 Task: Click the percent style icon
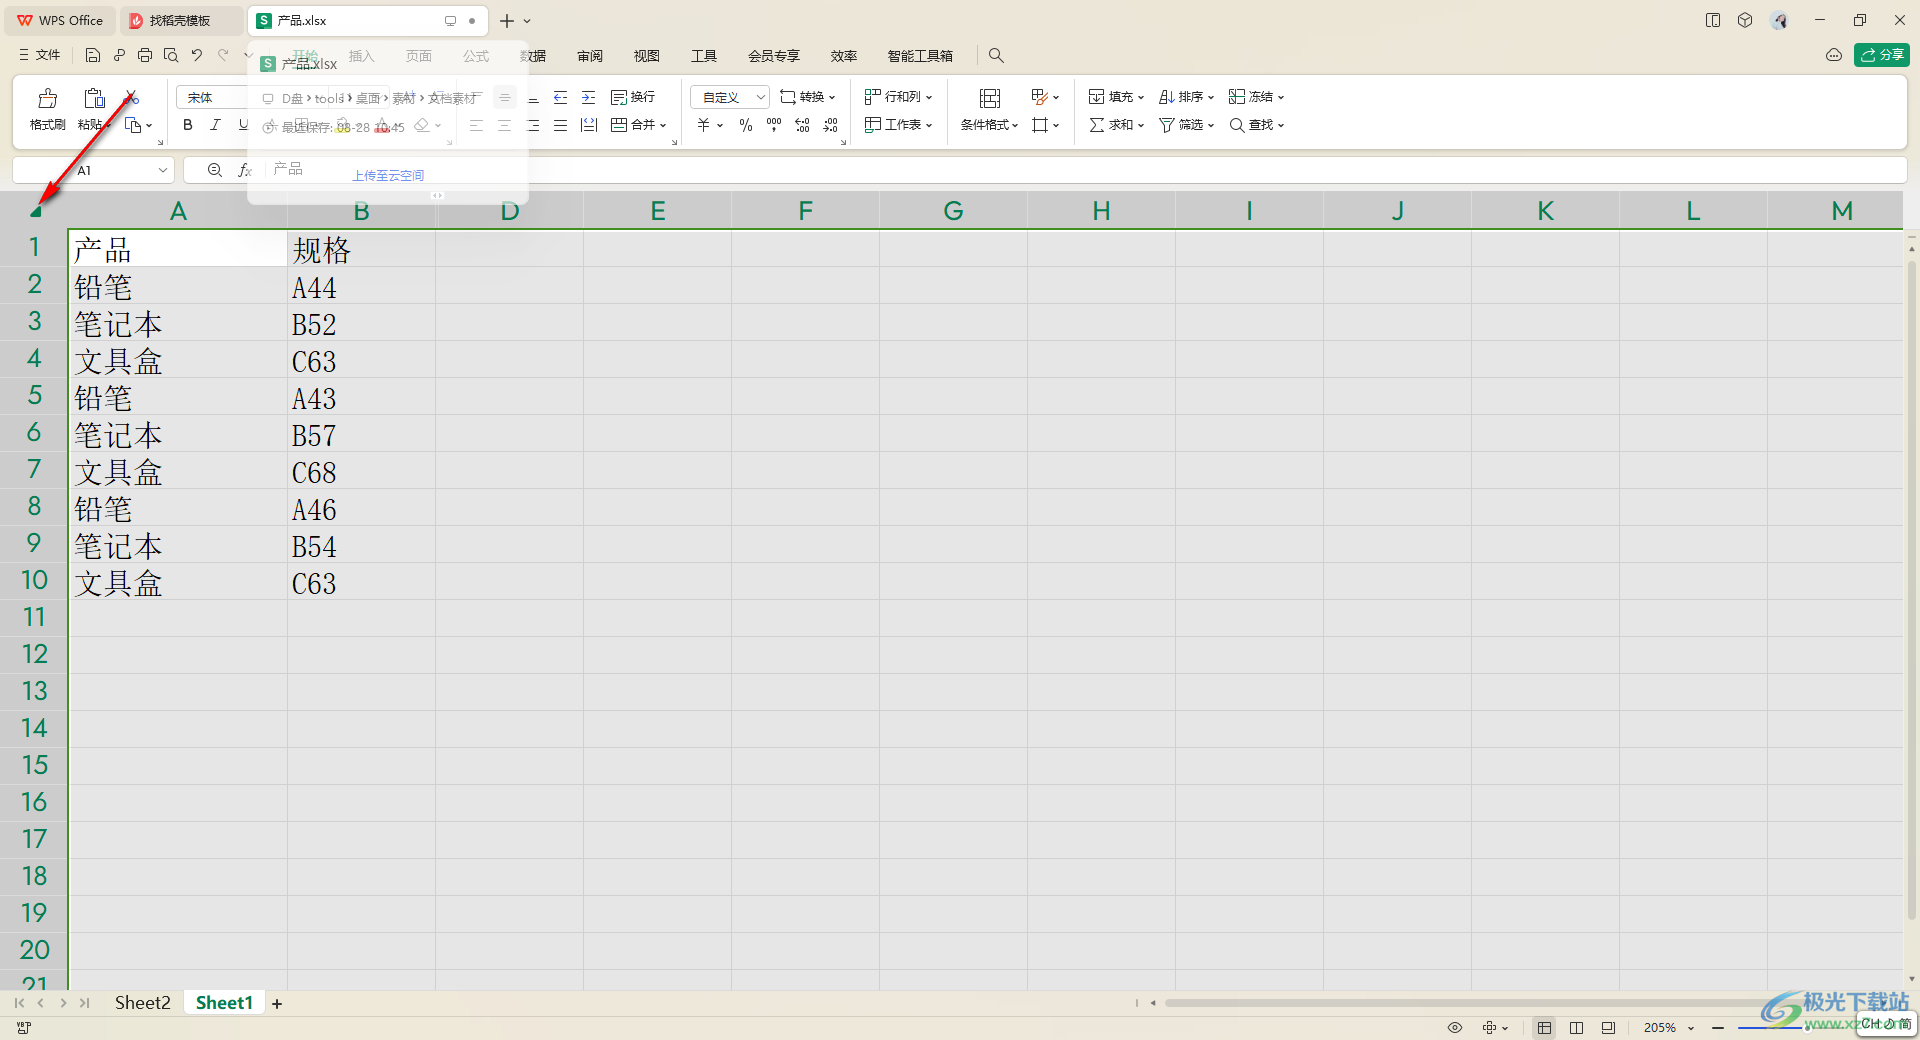746,125
